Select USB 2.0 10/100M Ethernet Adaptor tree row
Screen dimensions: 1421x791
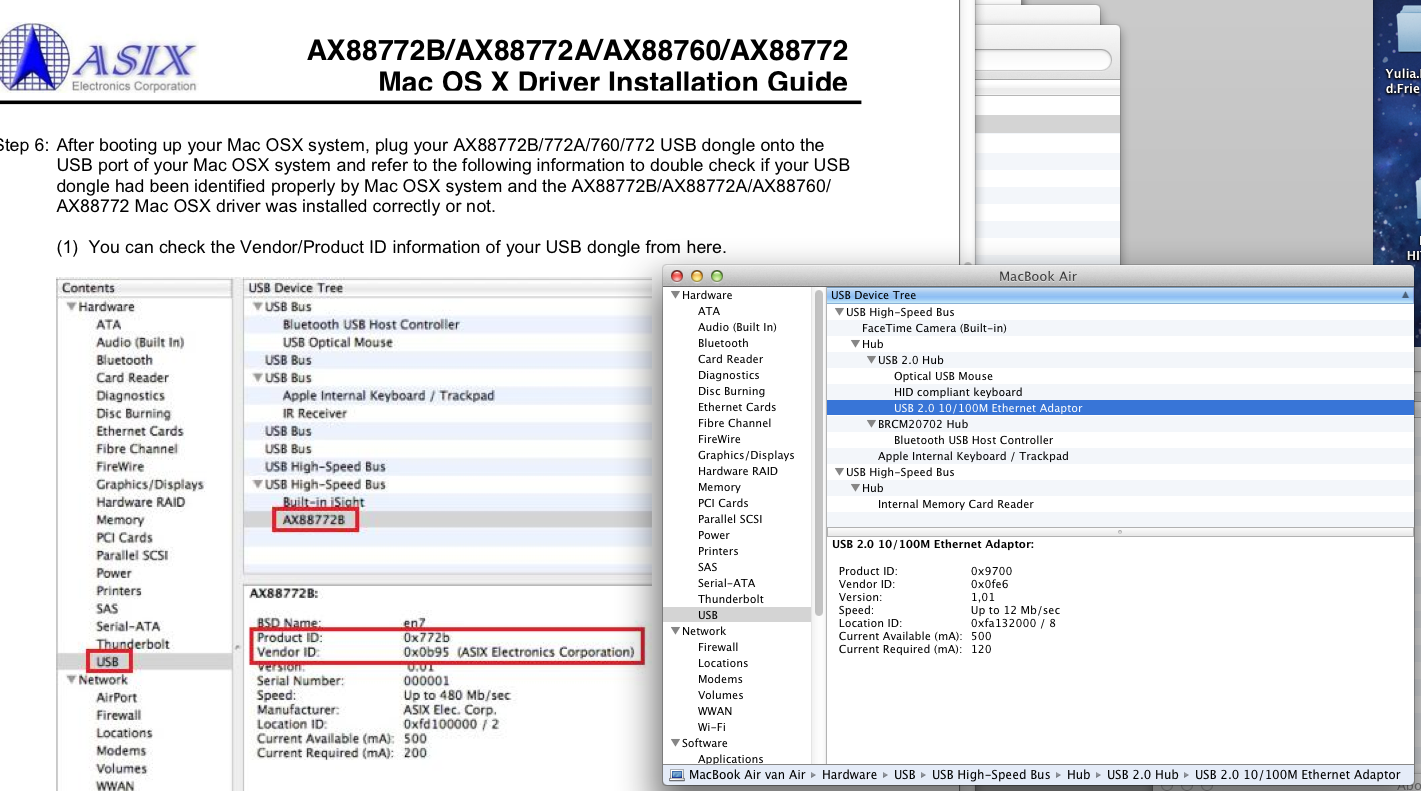pyautogui.click(x=1120, y=408)
